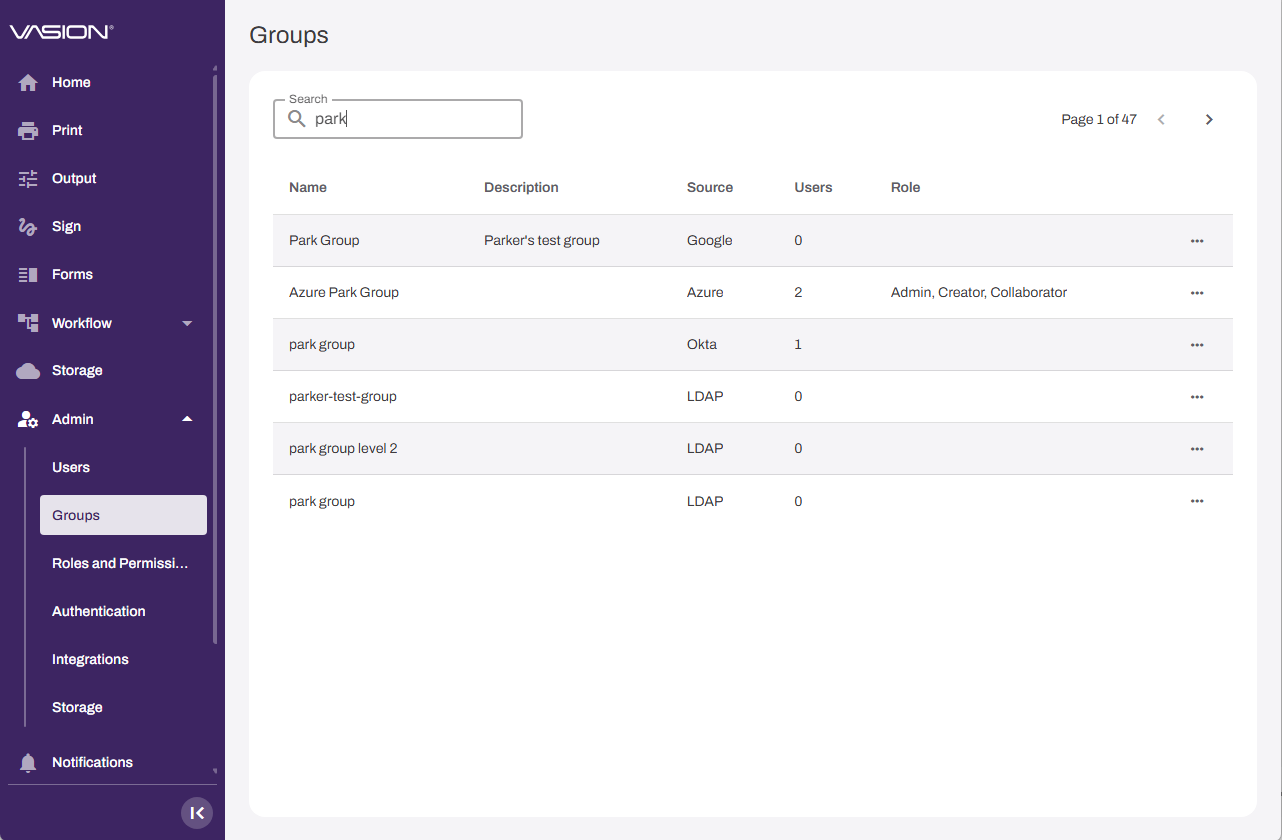Image resolution: width=1282 pixels, height=840 pixels.
Task: Click the Role column header
Action: [x=905, y=188]
